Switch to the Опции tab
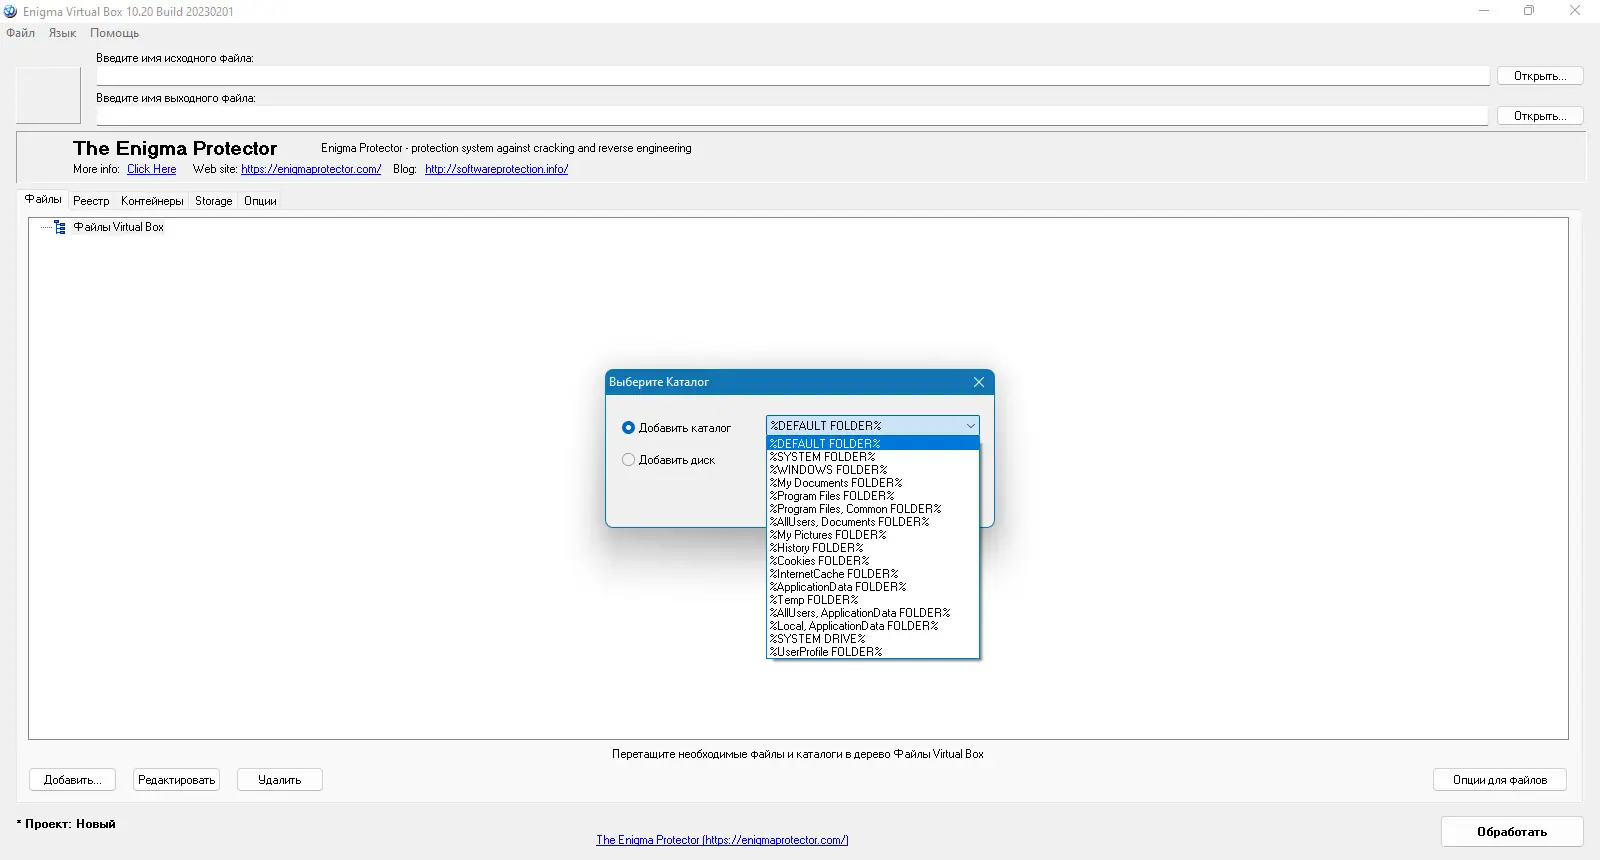Image resolution: width=1600 pixels, height=860 pixels. pyautogui.click(x=260, y=201)
